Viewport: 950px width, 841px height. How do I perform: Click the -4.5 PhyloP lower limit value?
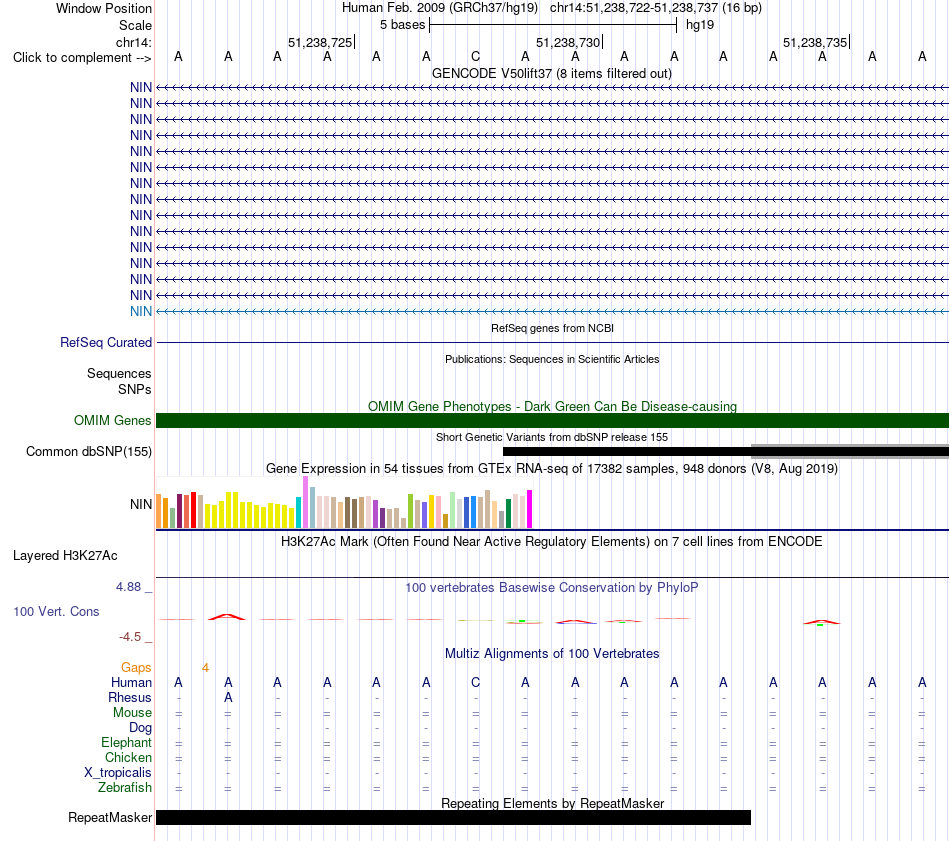130,637
